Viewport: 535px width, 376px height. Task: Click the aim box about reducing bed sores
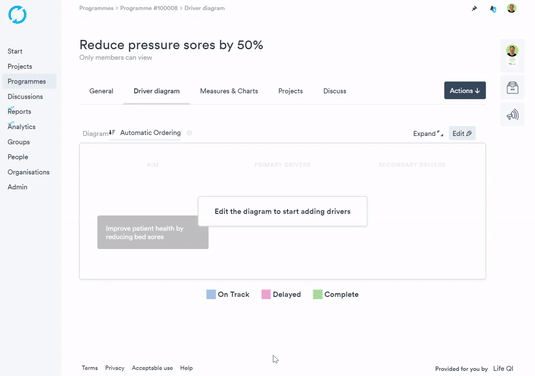[x=153, y=232]
